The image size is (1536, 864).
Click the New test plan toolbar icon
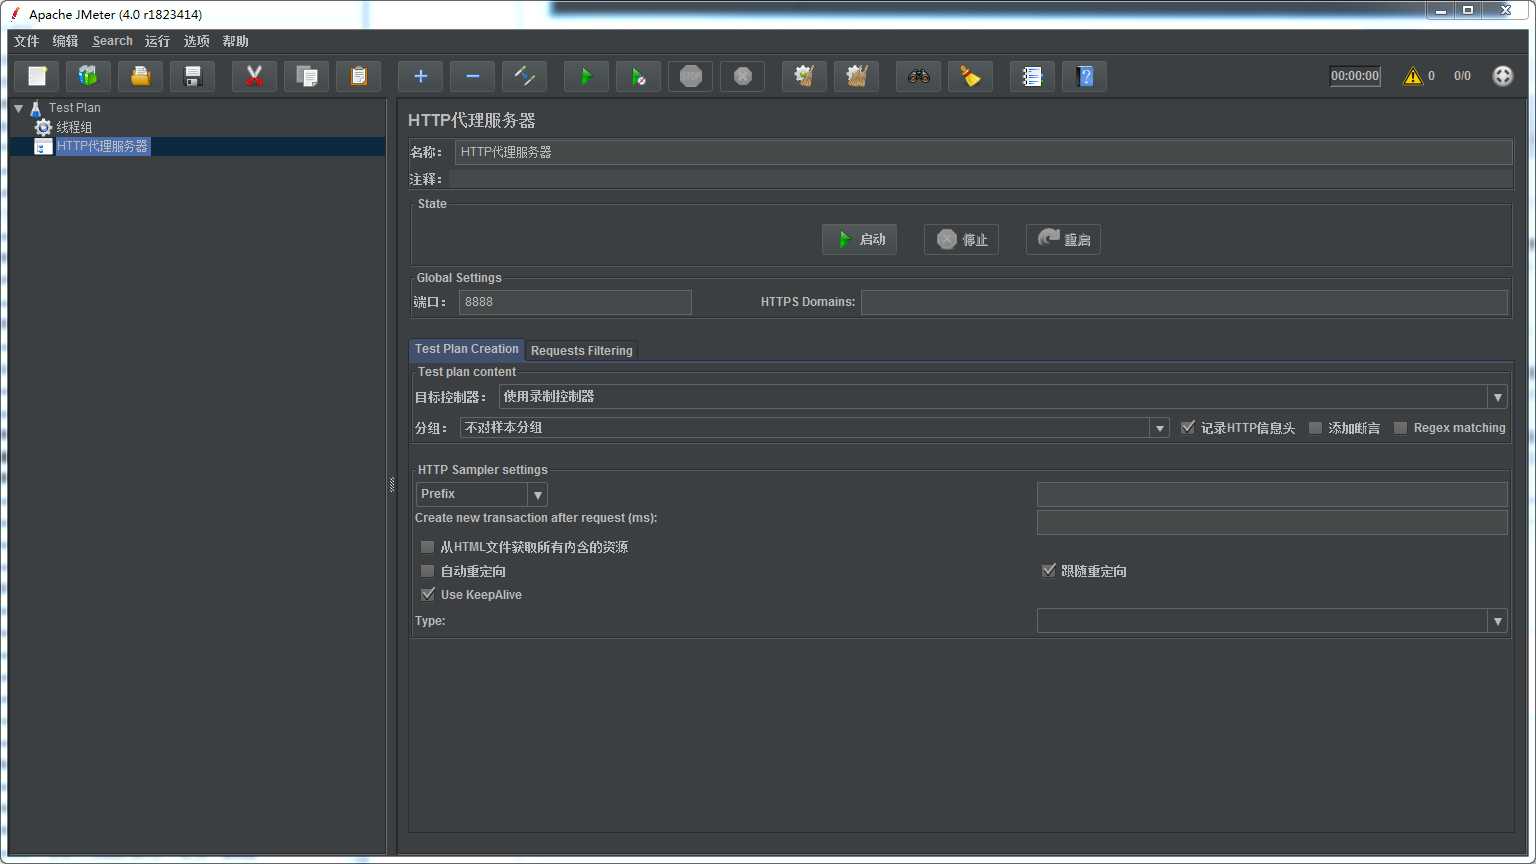37,76
